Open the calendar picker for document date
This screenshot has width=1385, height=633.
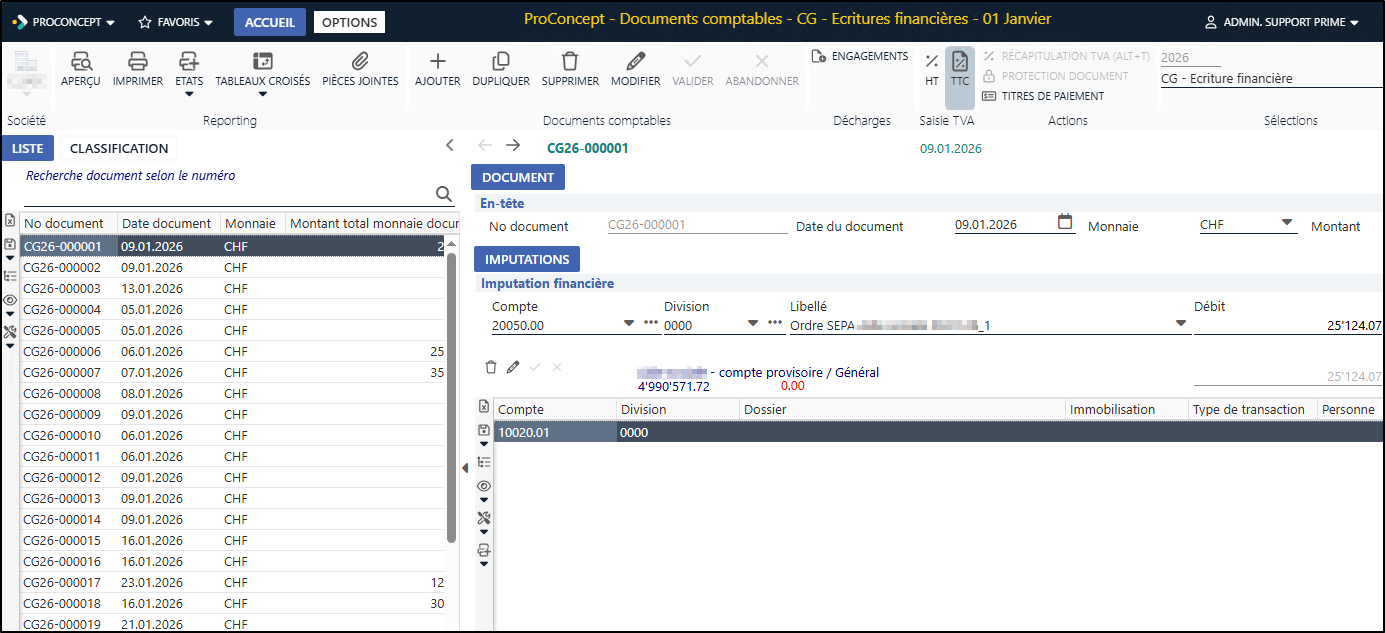(x=1065, y=223)
